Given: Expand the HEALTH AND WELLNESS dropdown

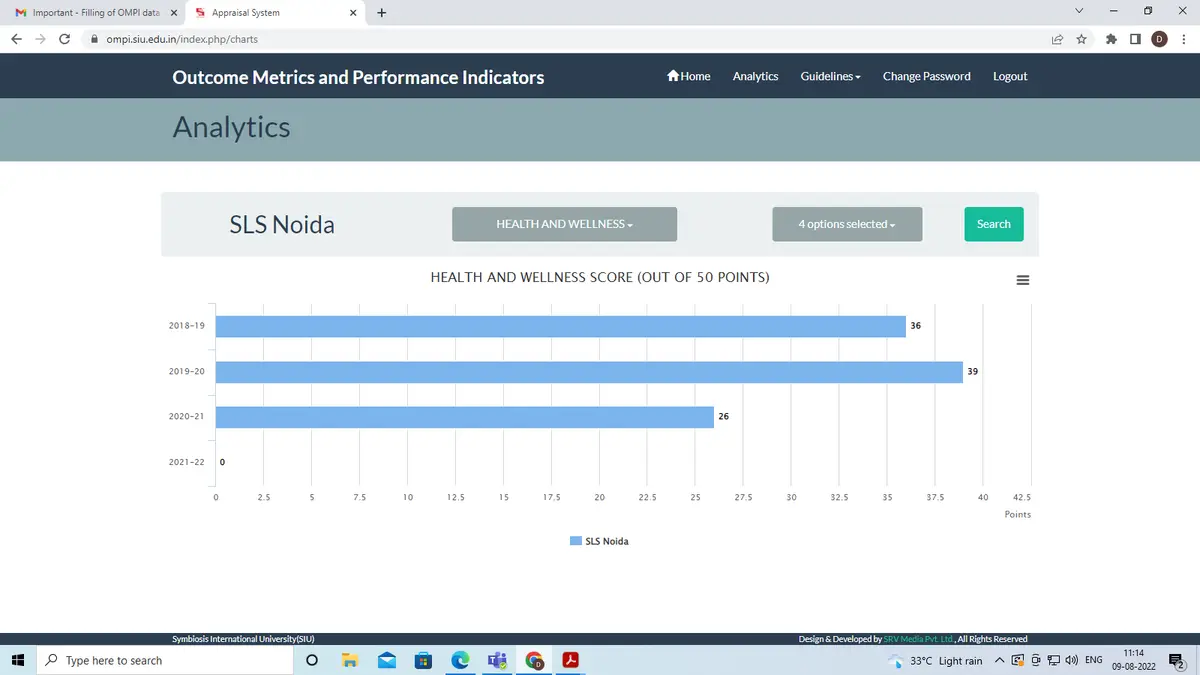Looking at the screenshot, I should 564,224.
